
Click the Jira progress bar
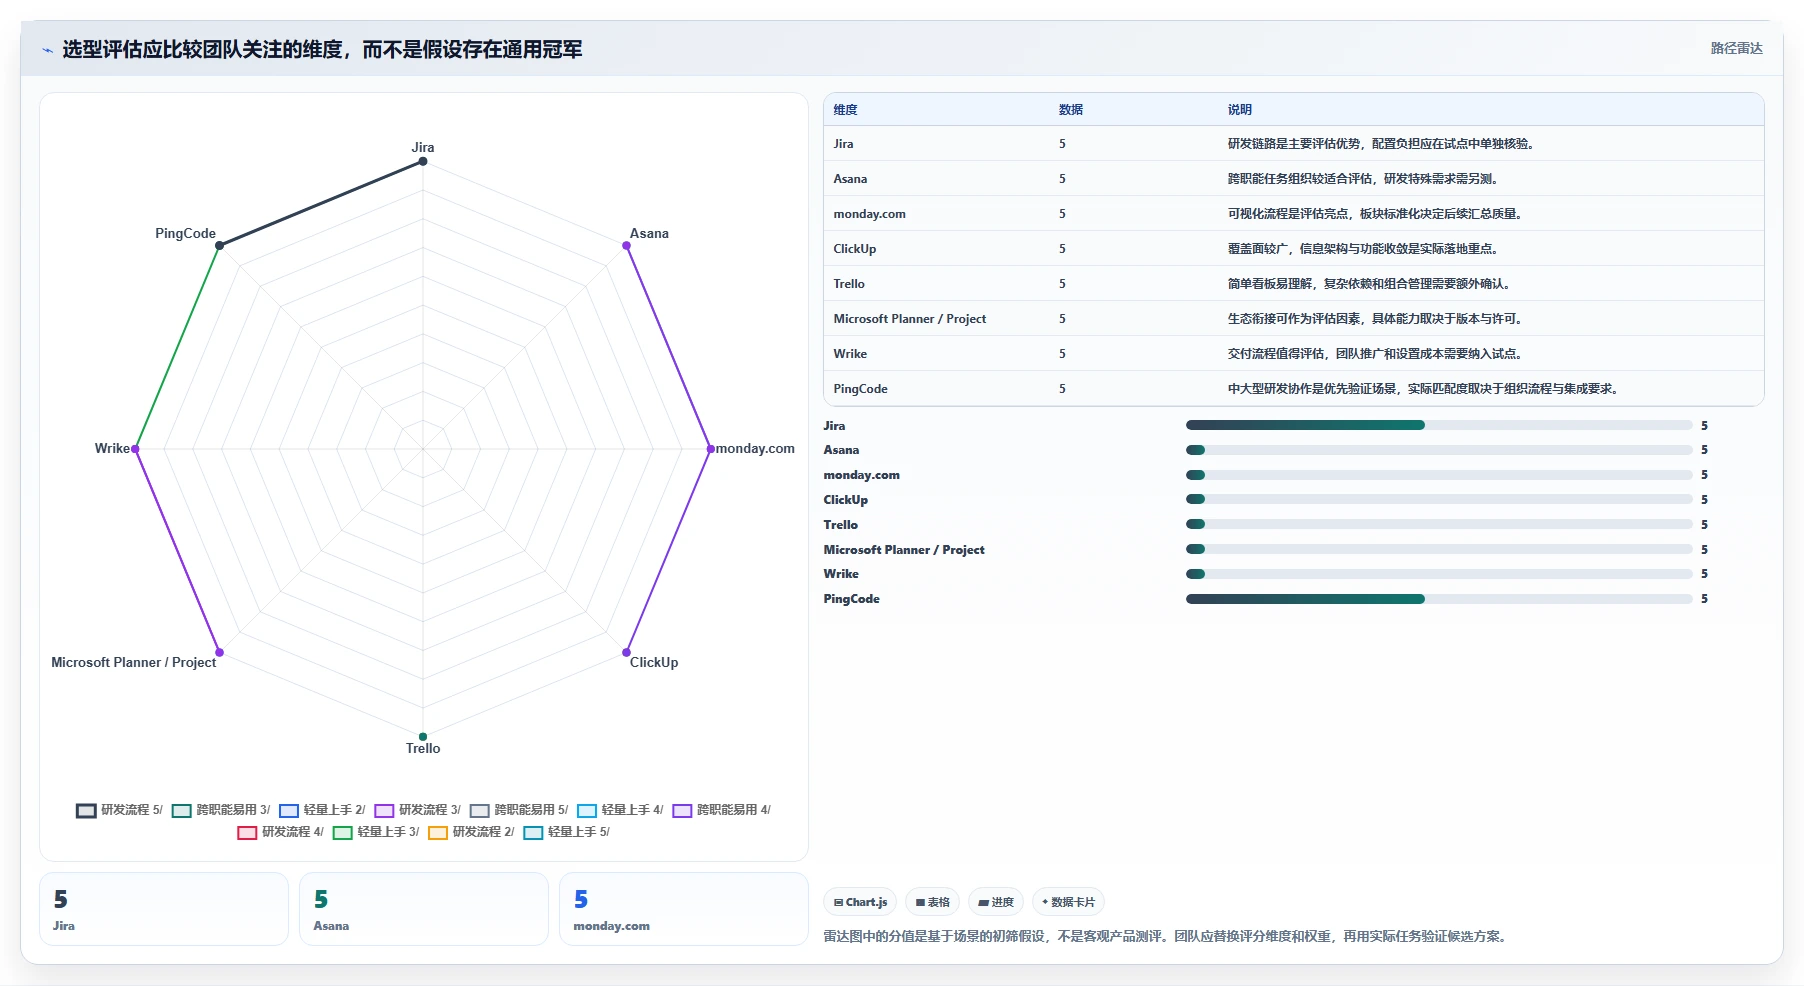tap(1439, 425)
